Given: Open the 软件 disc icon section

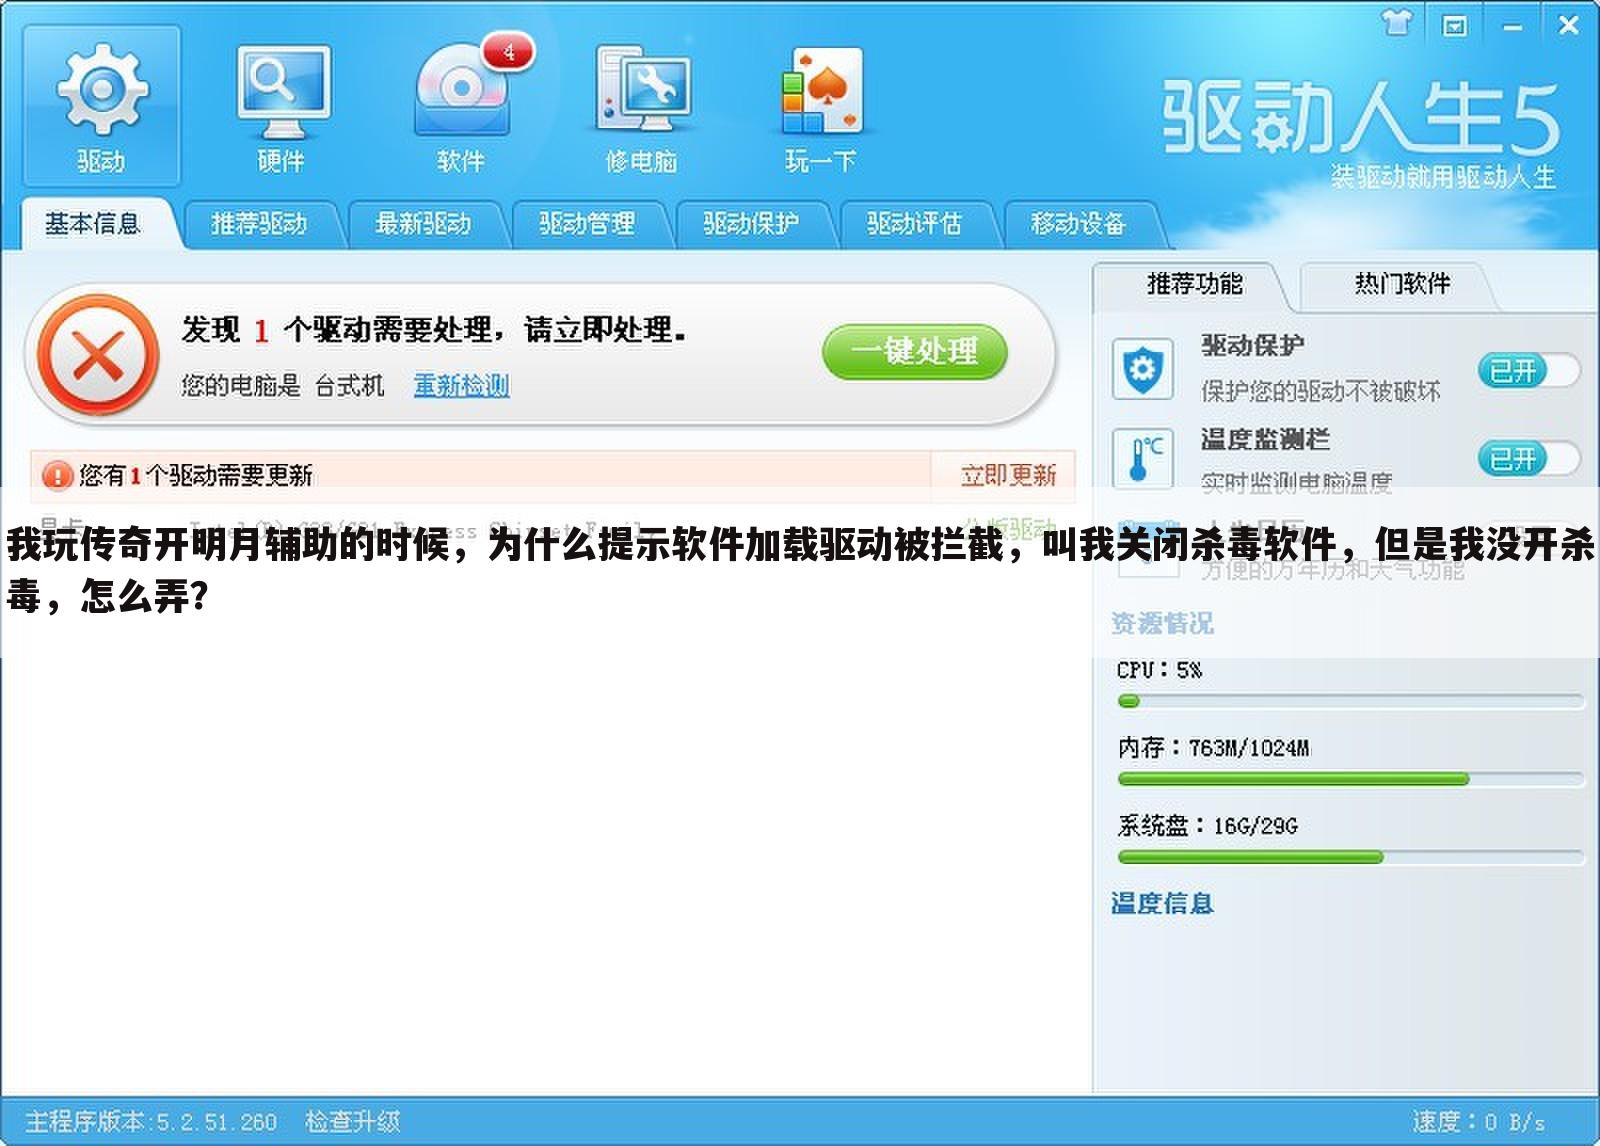Looking at the screenshot, I should (x=461, y=105).
